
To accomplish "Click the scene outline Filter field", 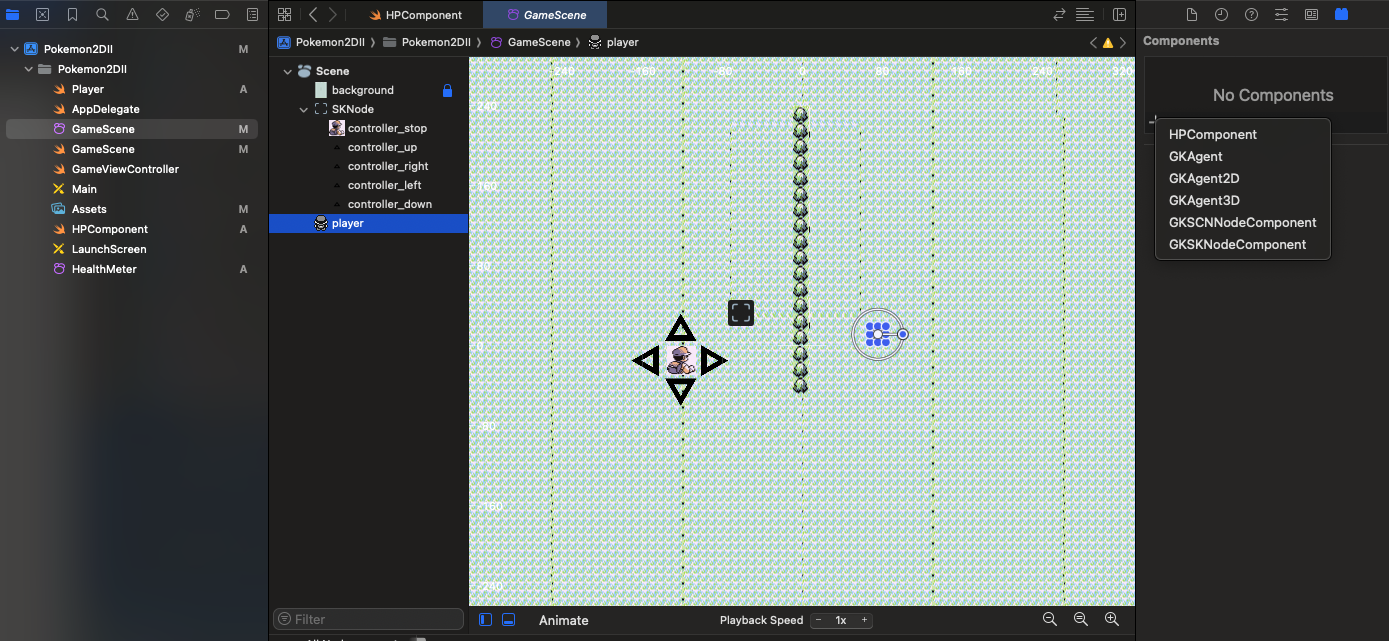I will click(368, 619).
